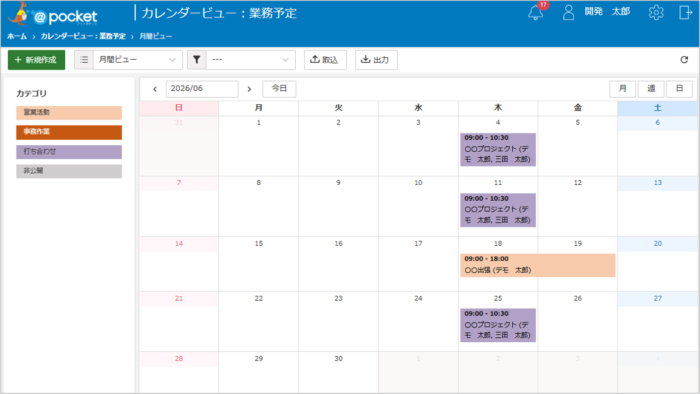The width and height of the screenshot is (700, 394).
Task: Click the 火 Tuesday column header
Action: [x=338, y=108]
